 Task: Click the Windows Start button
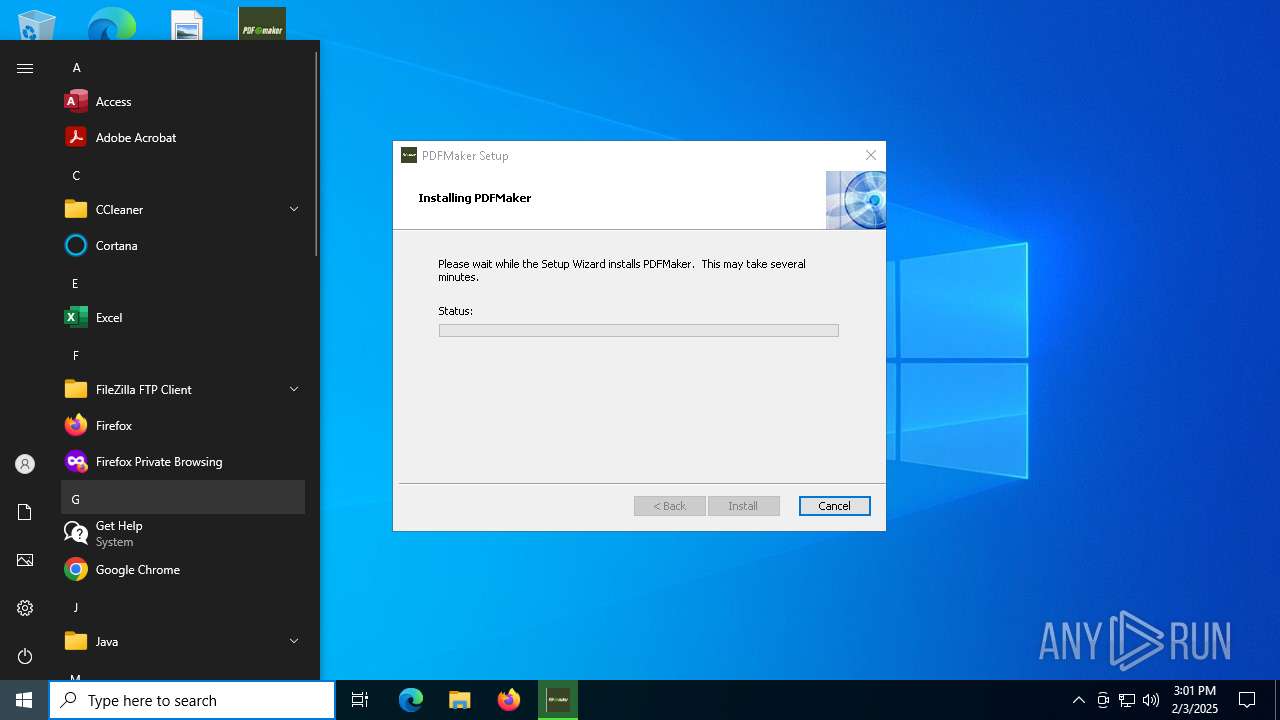coord(24,700)
